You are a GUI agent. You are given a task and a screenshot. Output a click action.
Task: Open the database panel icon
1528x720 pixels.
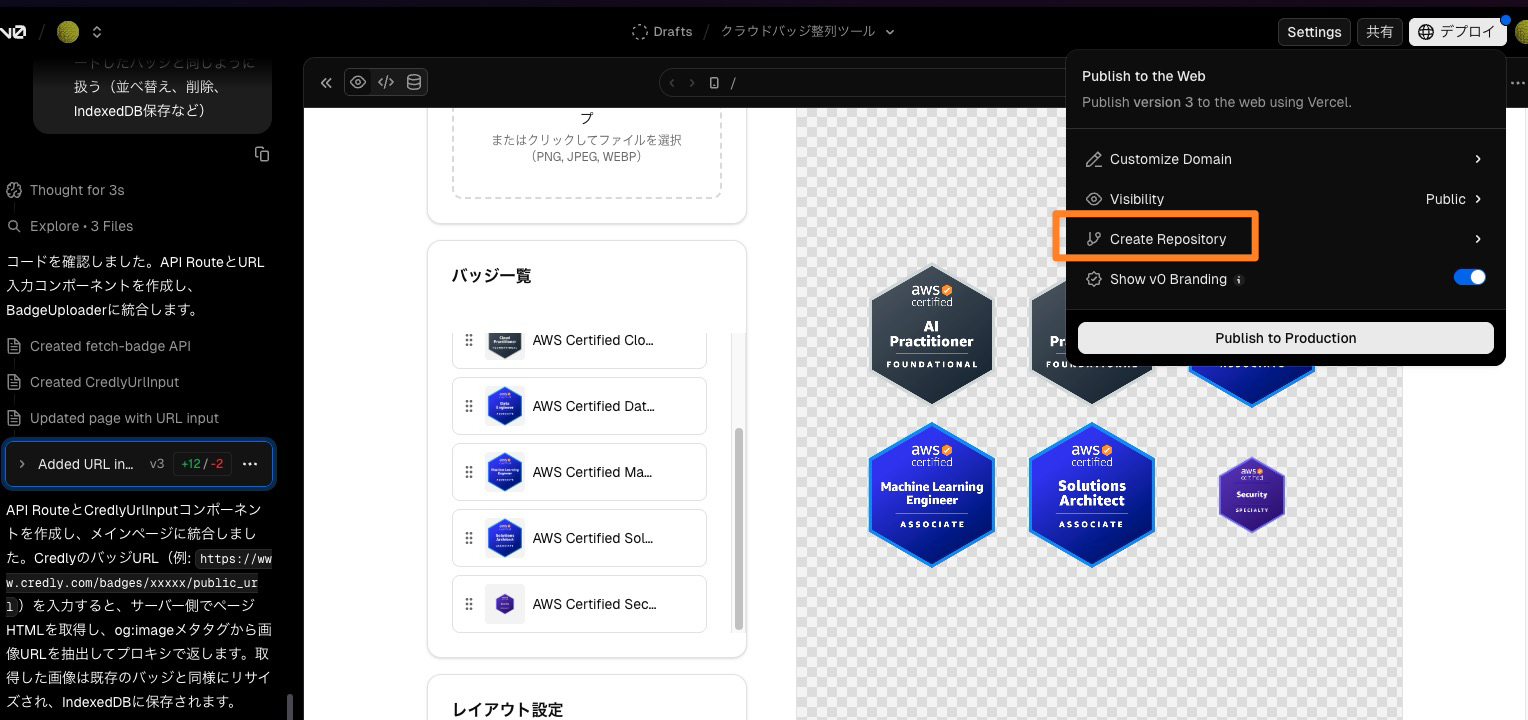pyautogui.click(x=413, y=82)
